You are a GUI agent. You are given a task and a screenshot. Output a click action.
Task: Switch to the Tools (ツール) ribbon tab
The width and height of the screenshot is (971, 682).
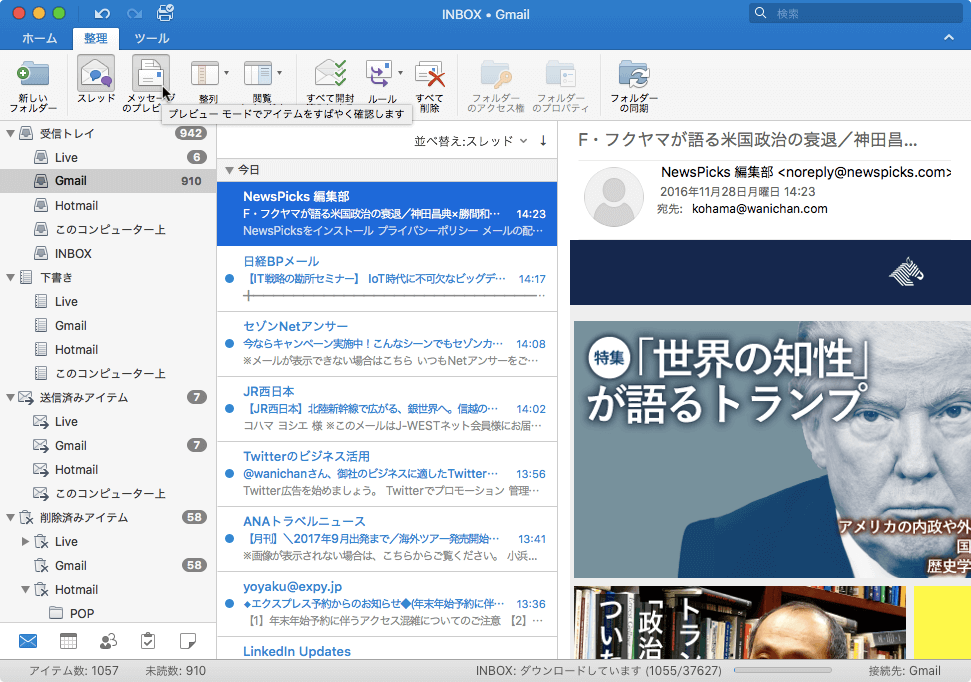coord(152,38)
